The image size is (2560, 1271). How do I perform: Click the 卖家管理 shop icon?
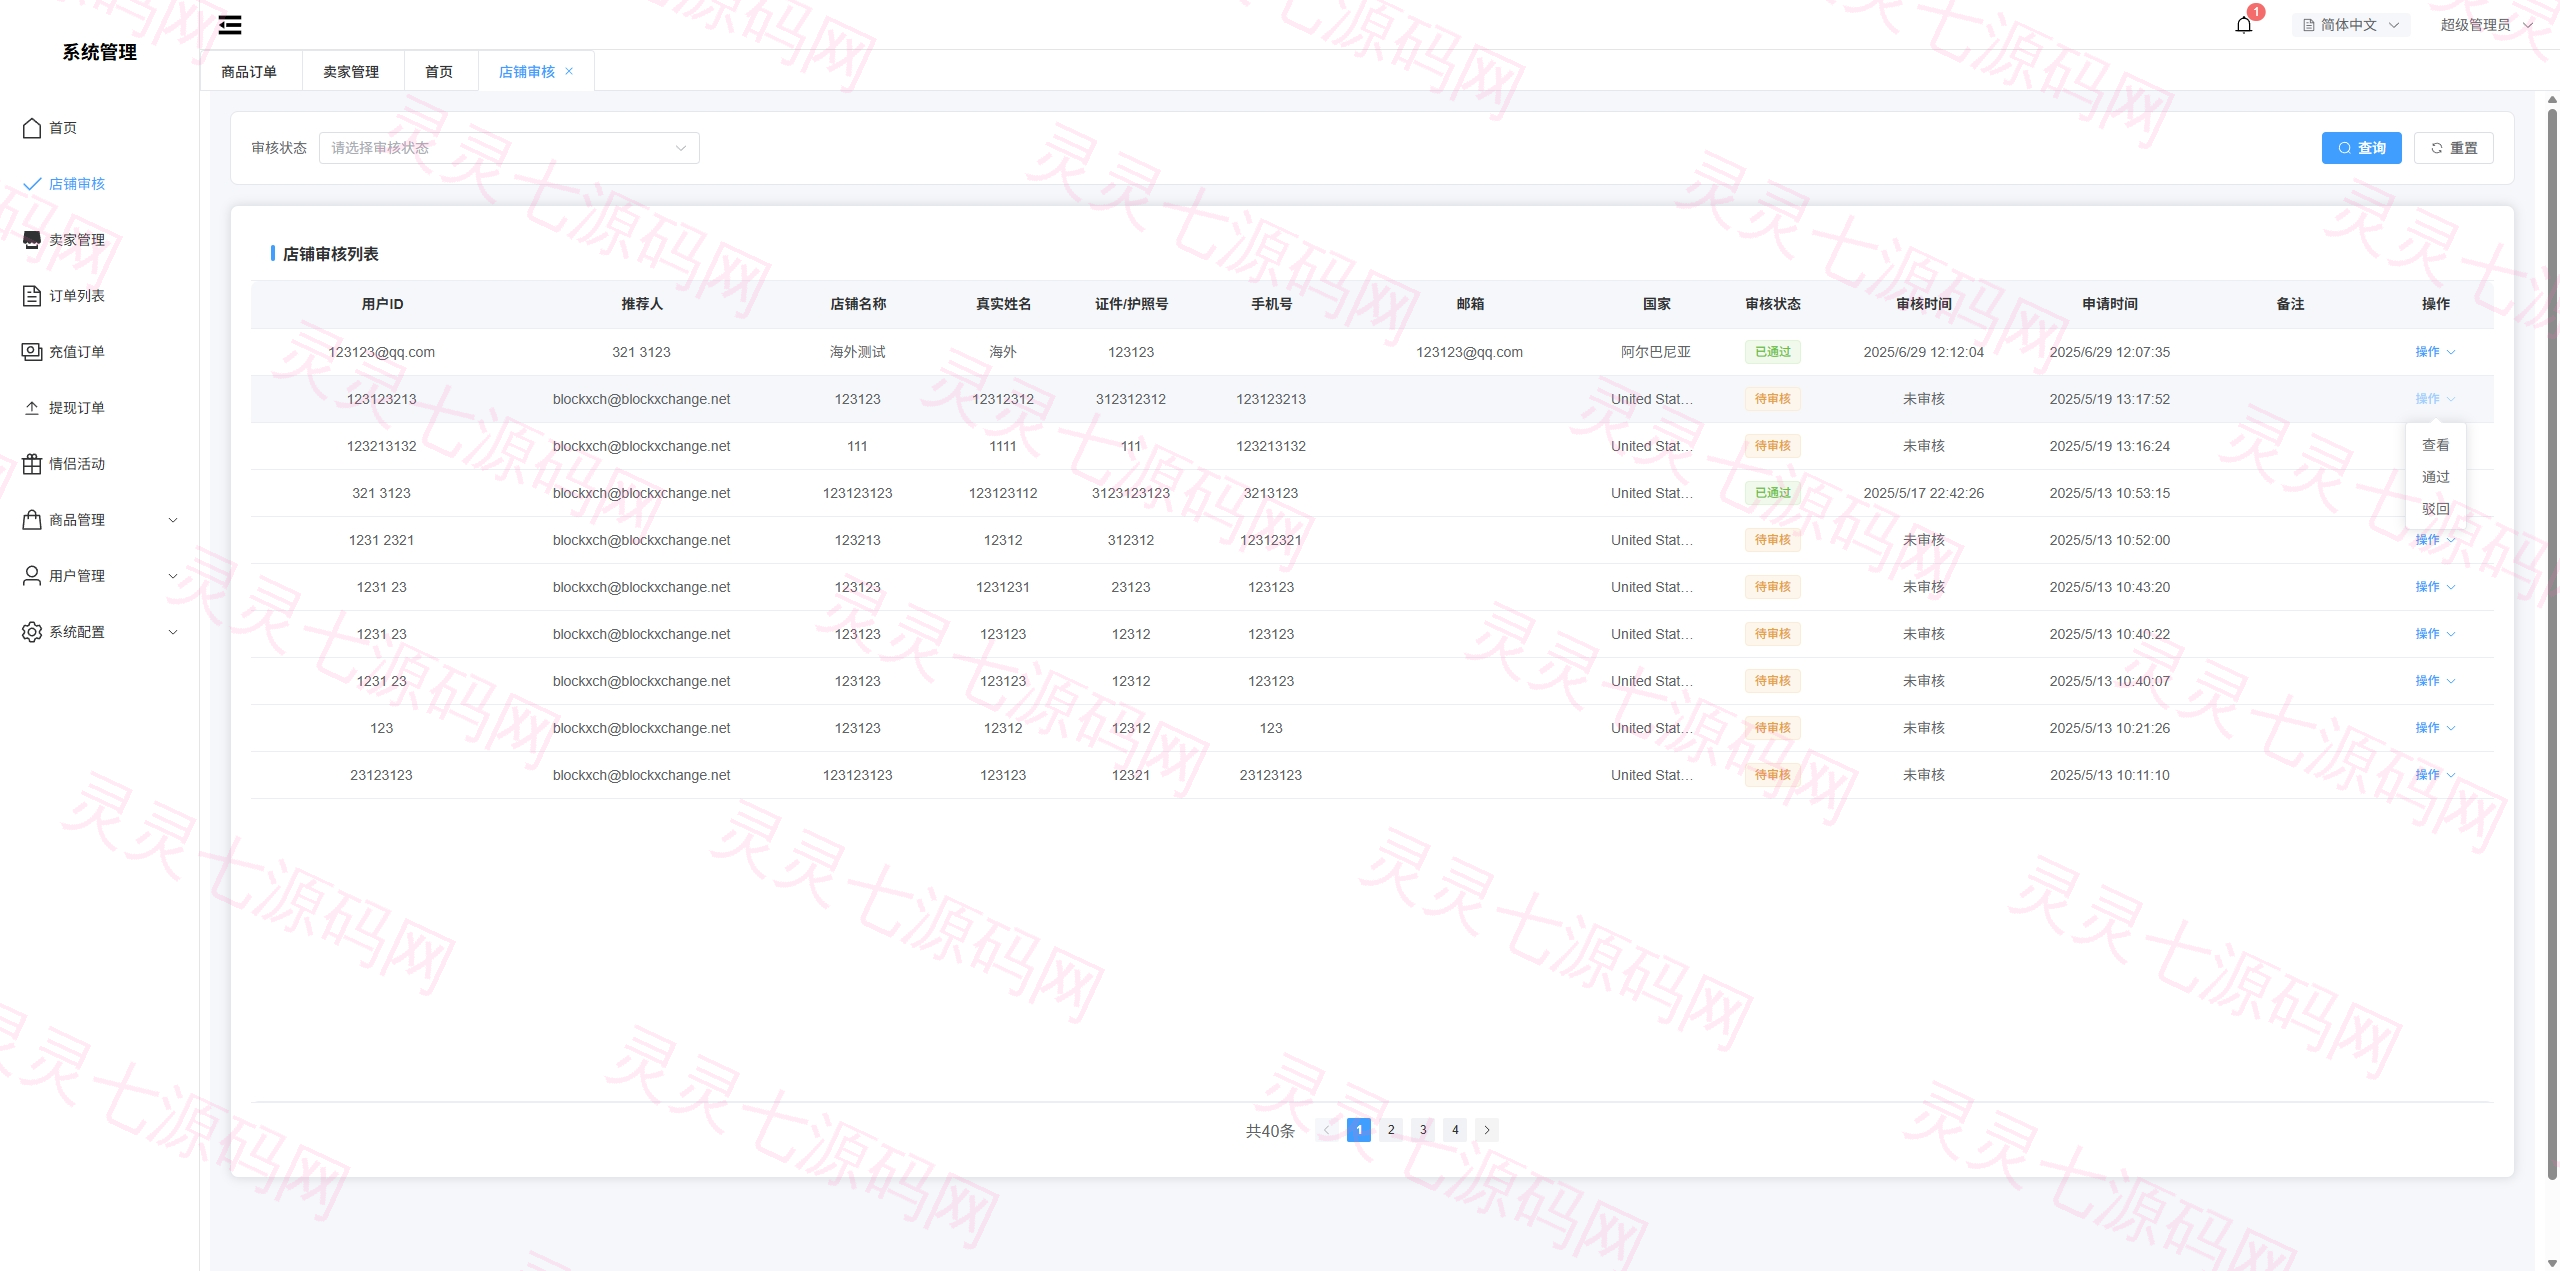click(x=32, y=240)
